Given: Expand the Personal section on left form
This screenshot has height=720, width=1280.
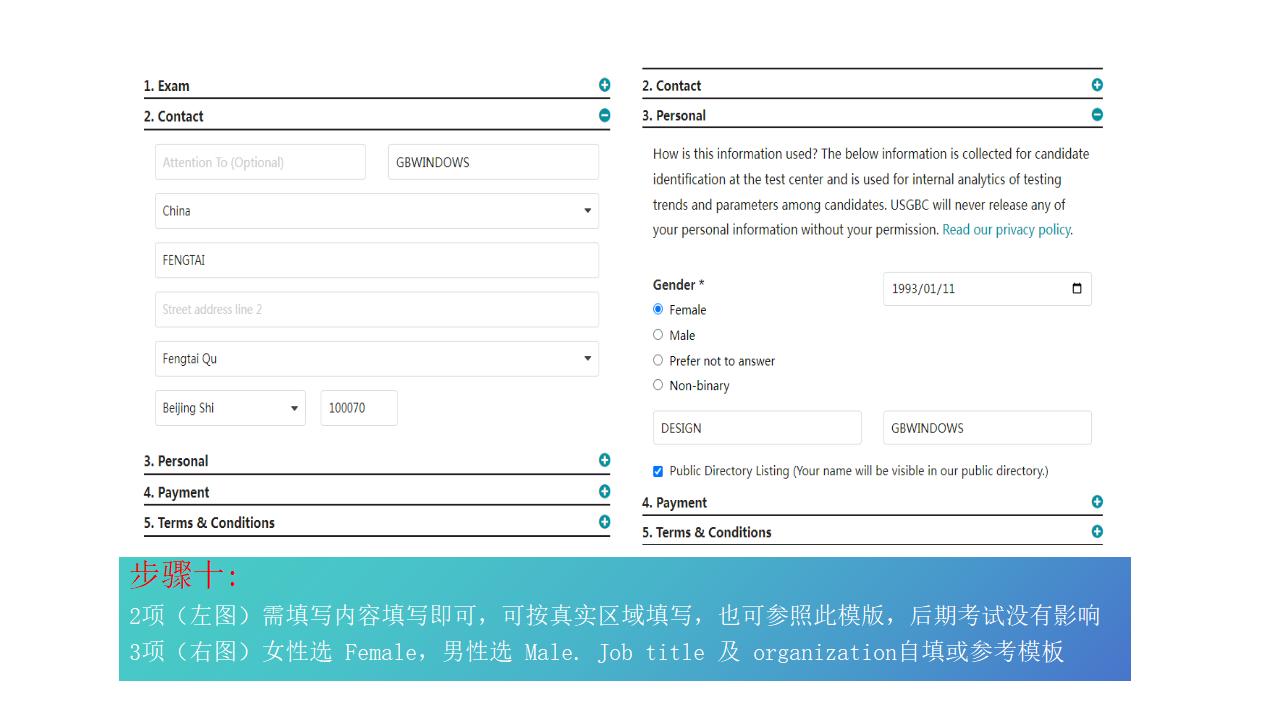Looking at the screenshot, I should (604, 460).
